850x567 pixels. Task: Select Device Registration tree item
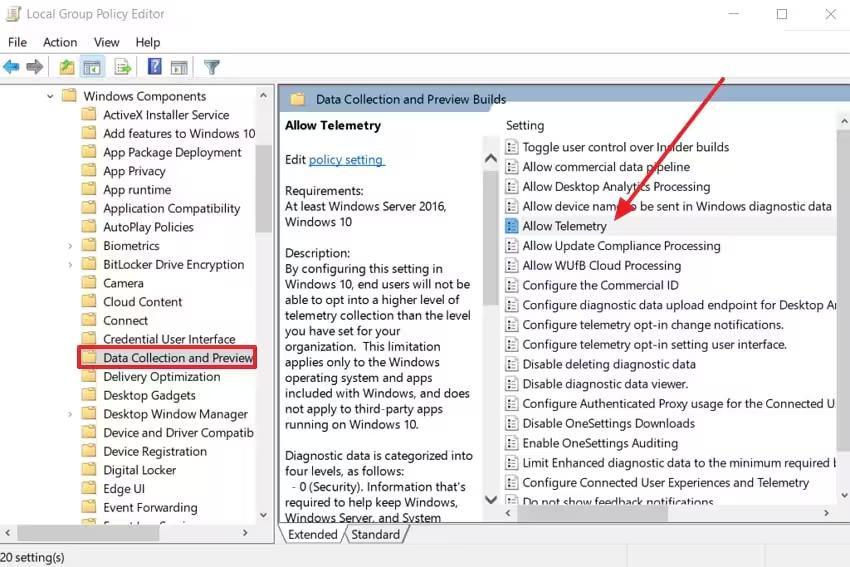[155, 452]
